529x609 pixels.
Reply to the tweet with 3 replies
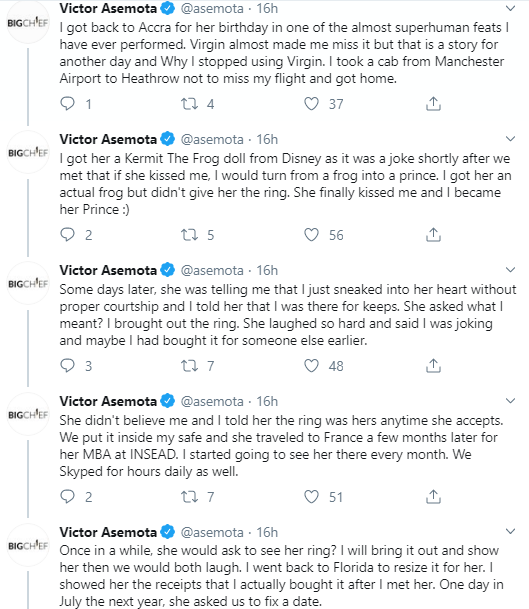[x=68, y=365]
